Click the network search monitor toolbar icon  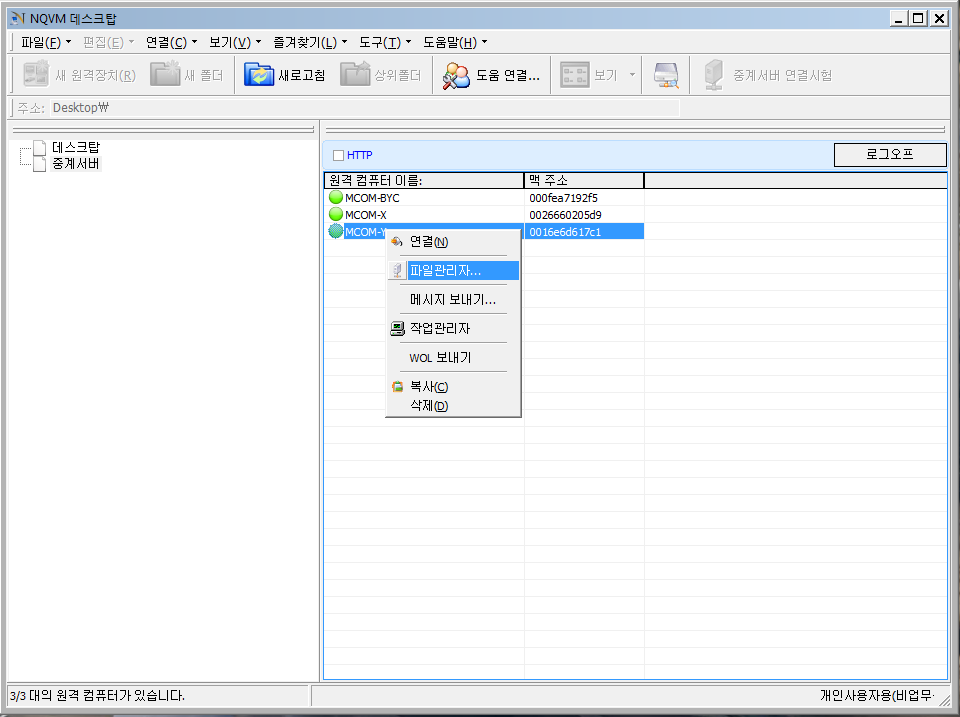pos(666,75)
